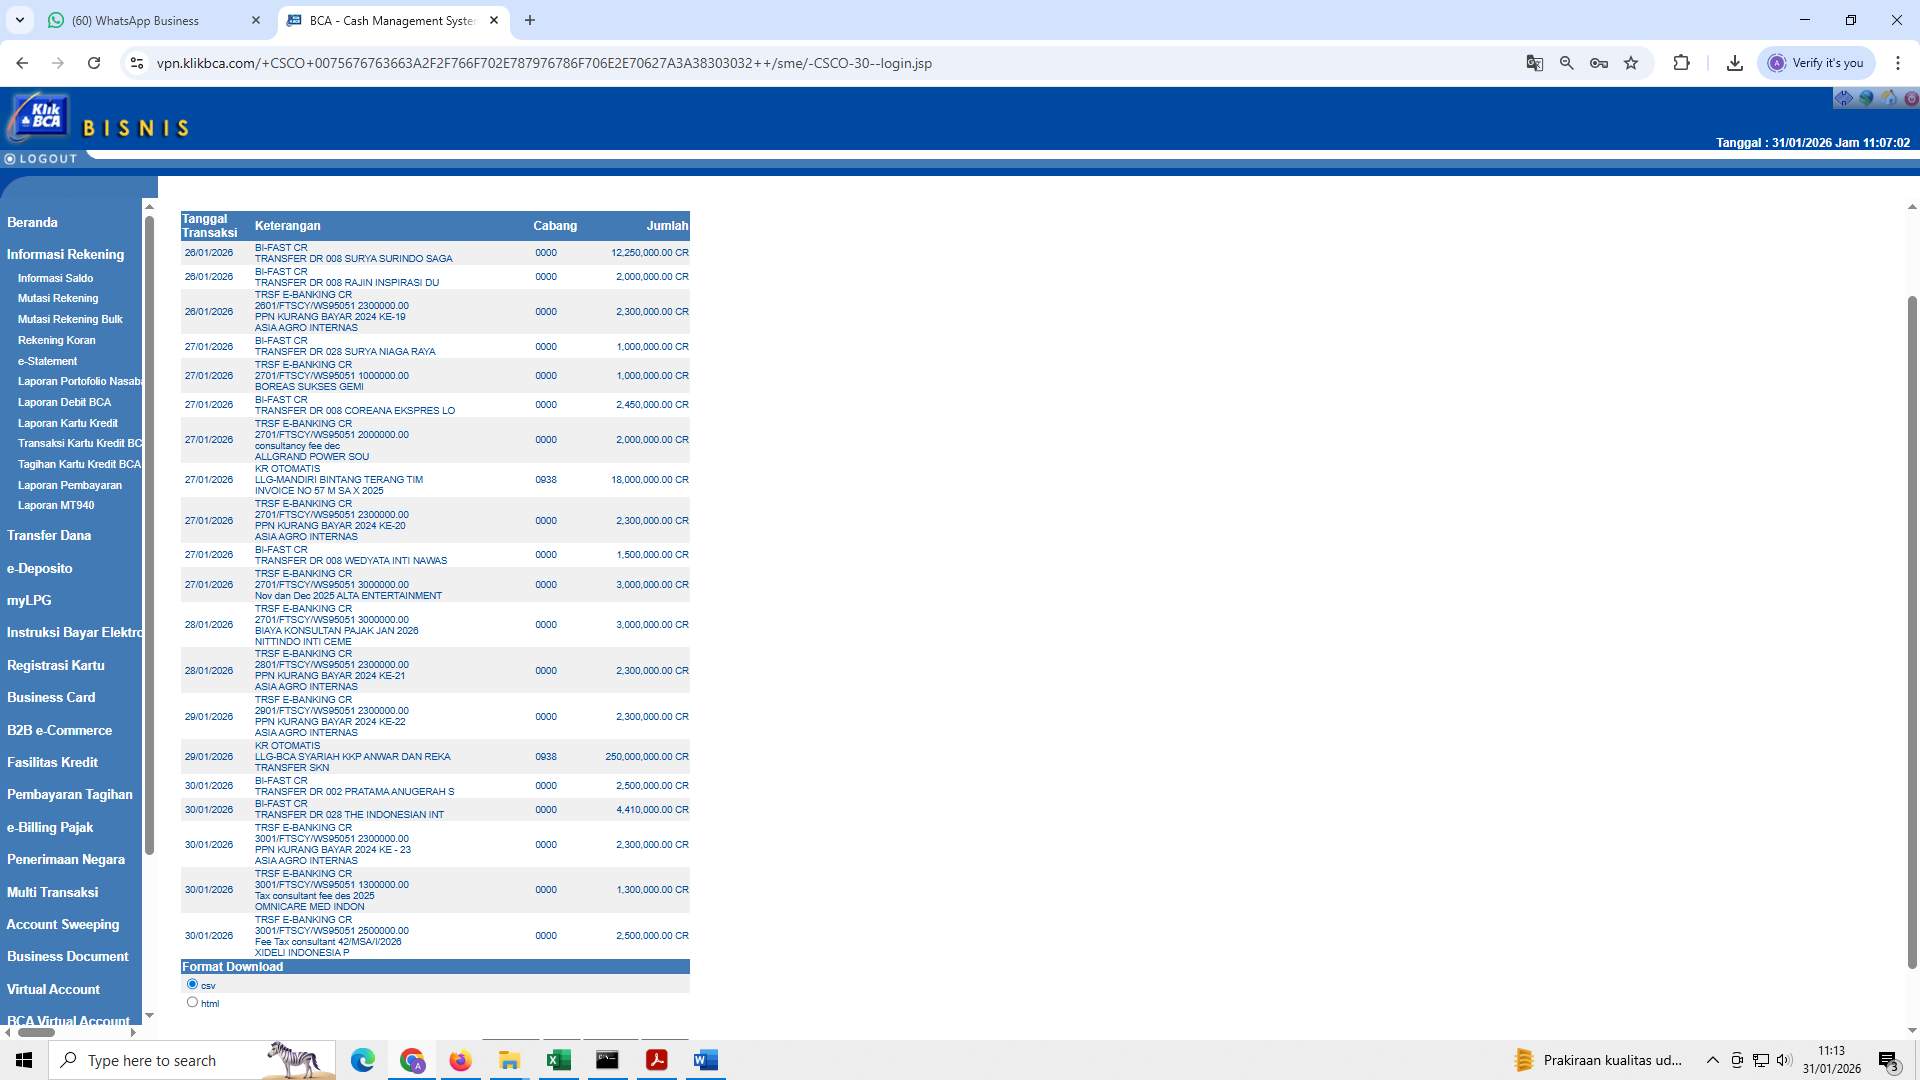This screenshot has height=1080, width=1920.
Task: Open the Multi Transaksi sidebar menu
Action: pyautogui.click(x=52, y=892)
